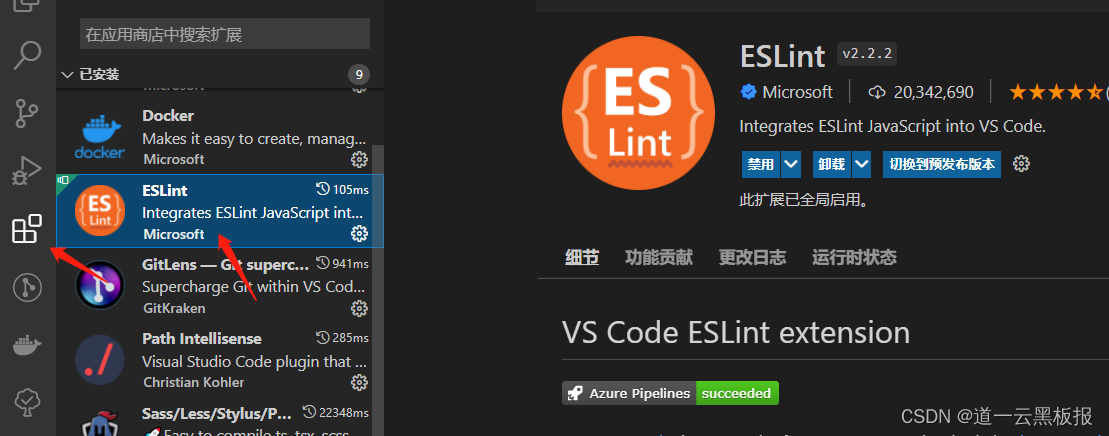This screenshot has height=436, width=1109.
Task: Click Microsoft publisher link on details page
Action: [797, 92]
